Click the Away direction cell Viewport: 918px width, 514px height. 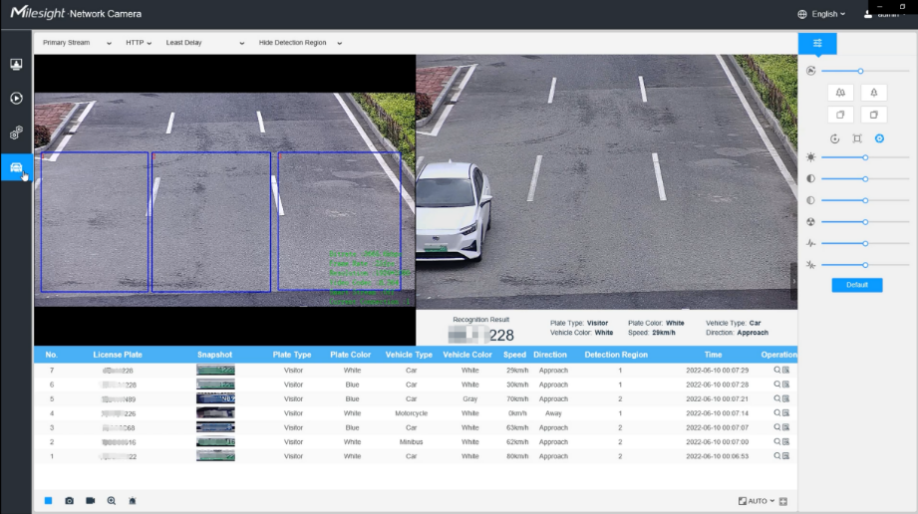click(553, 413)
